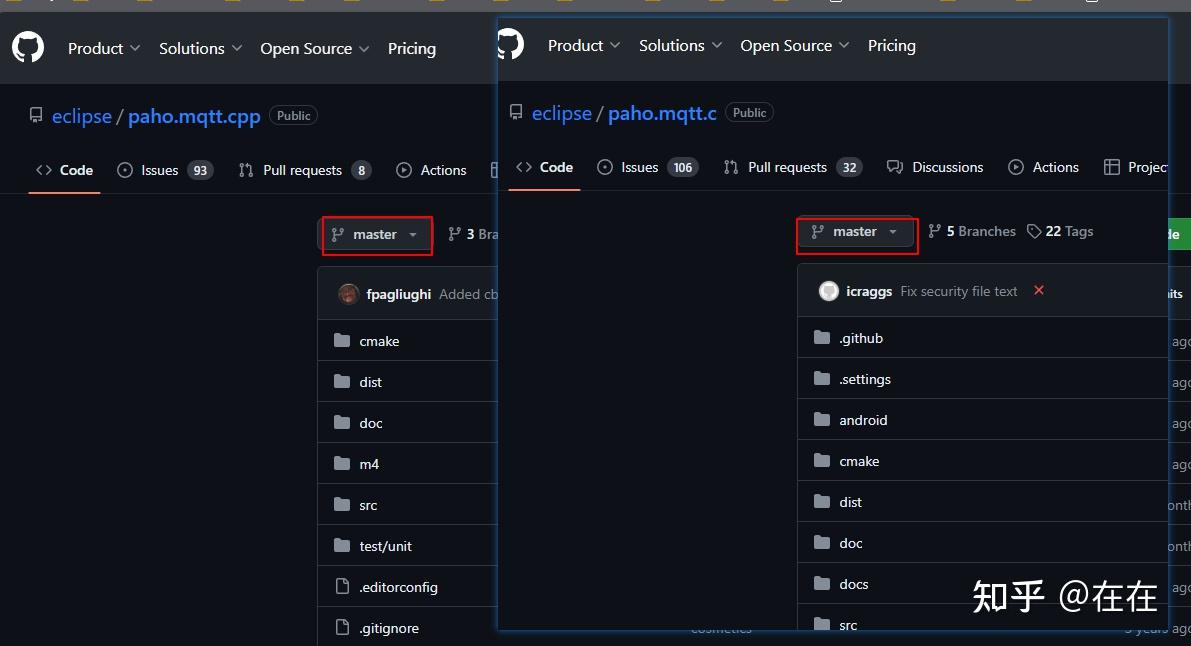Open Product menu in paho.mqtt.cpp window
Viewport: 1191px width, 646px height.
click(104, 49)
